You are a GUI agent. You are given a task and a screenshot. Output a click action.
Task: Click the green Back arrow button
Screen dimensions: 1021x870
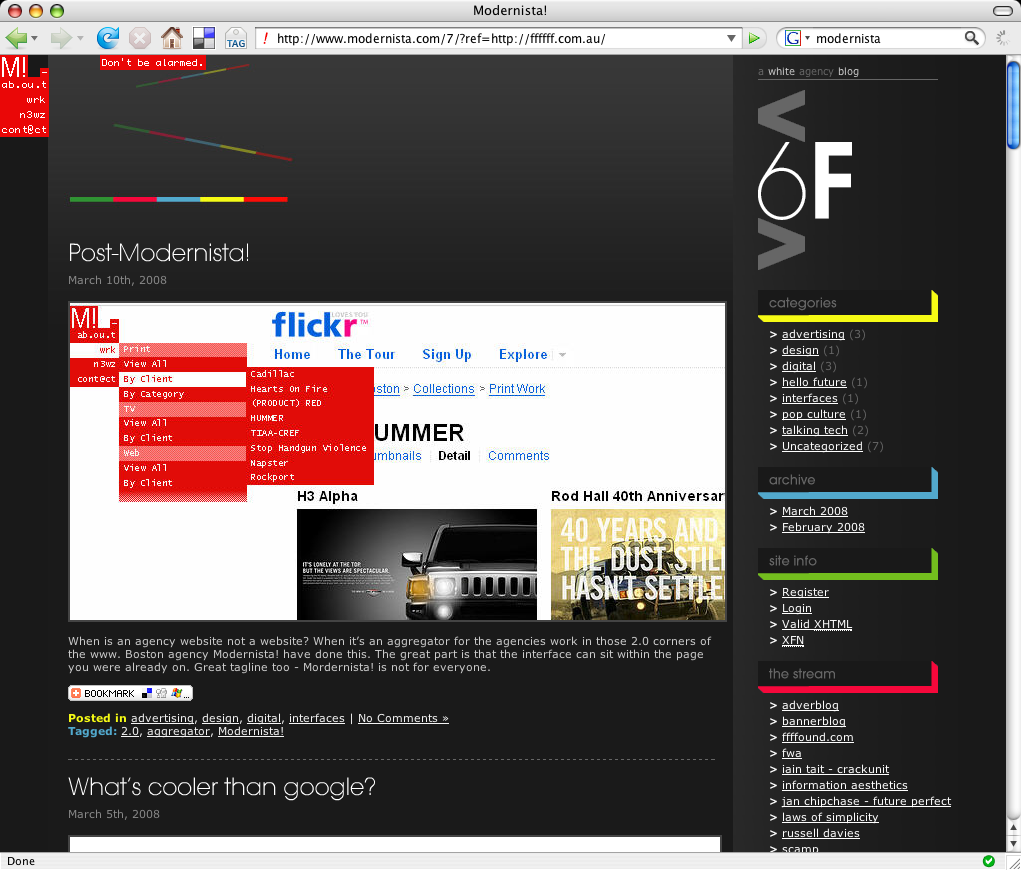point(16,38)
